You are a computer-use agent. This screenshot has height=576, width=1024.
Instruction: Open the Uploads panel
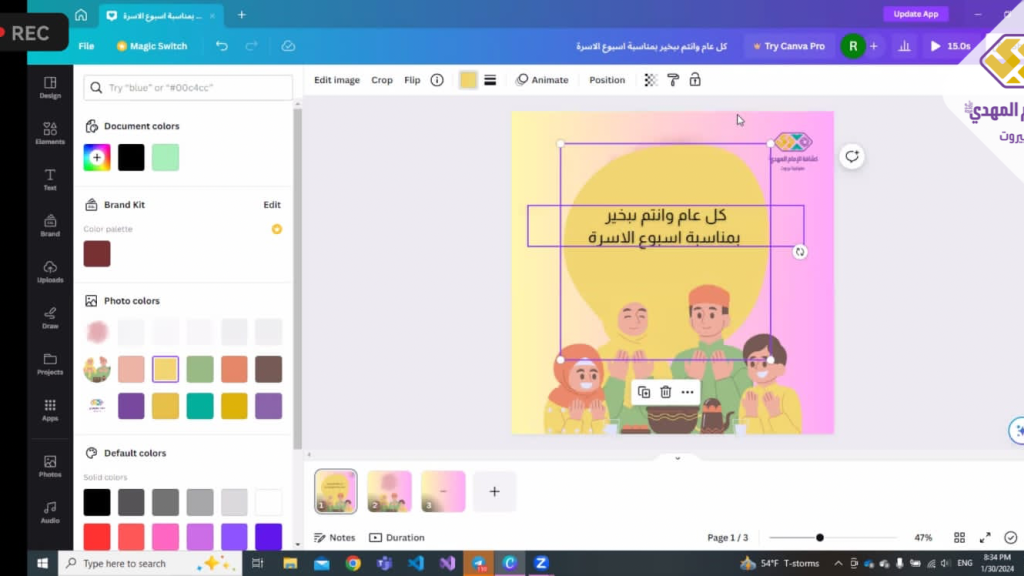coord(50,271)
